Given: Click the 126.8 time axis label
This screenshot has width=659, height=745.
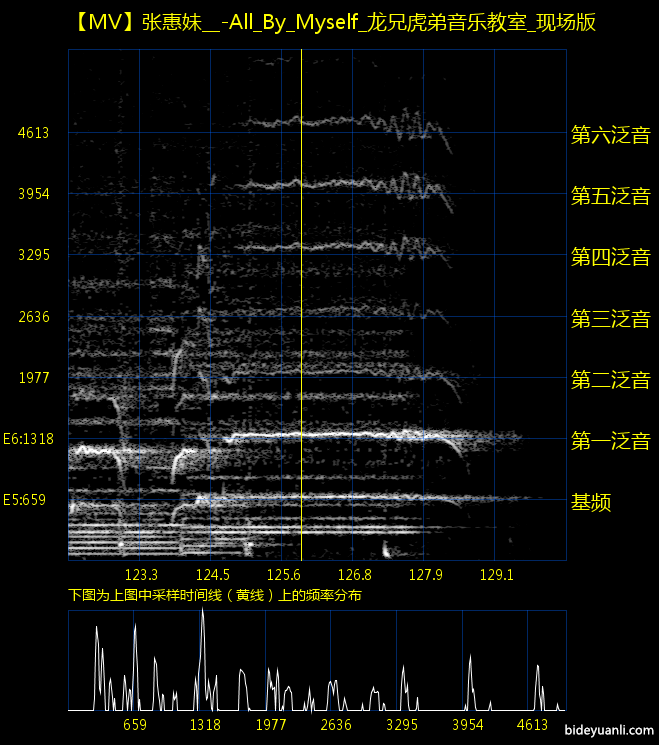Looking at the screenshot, I should pos(355,575).
